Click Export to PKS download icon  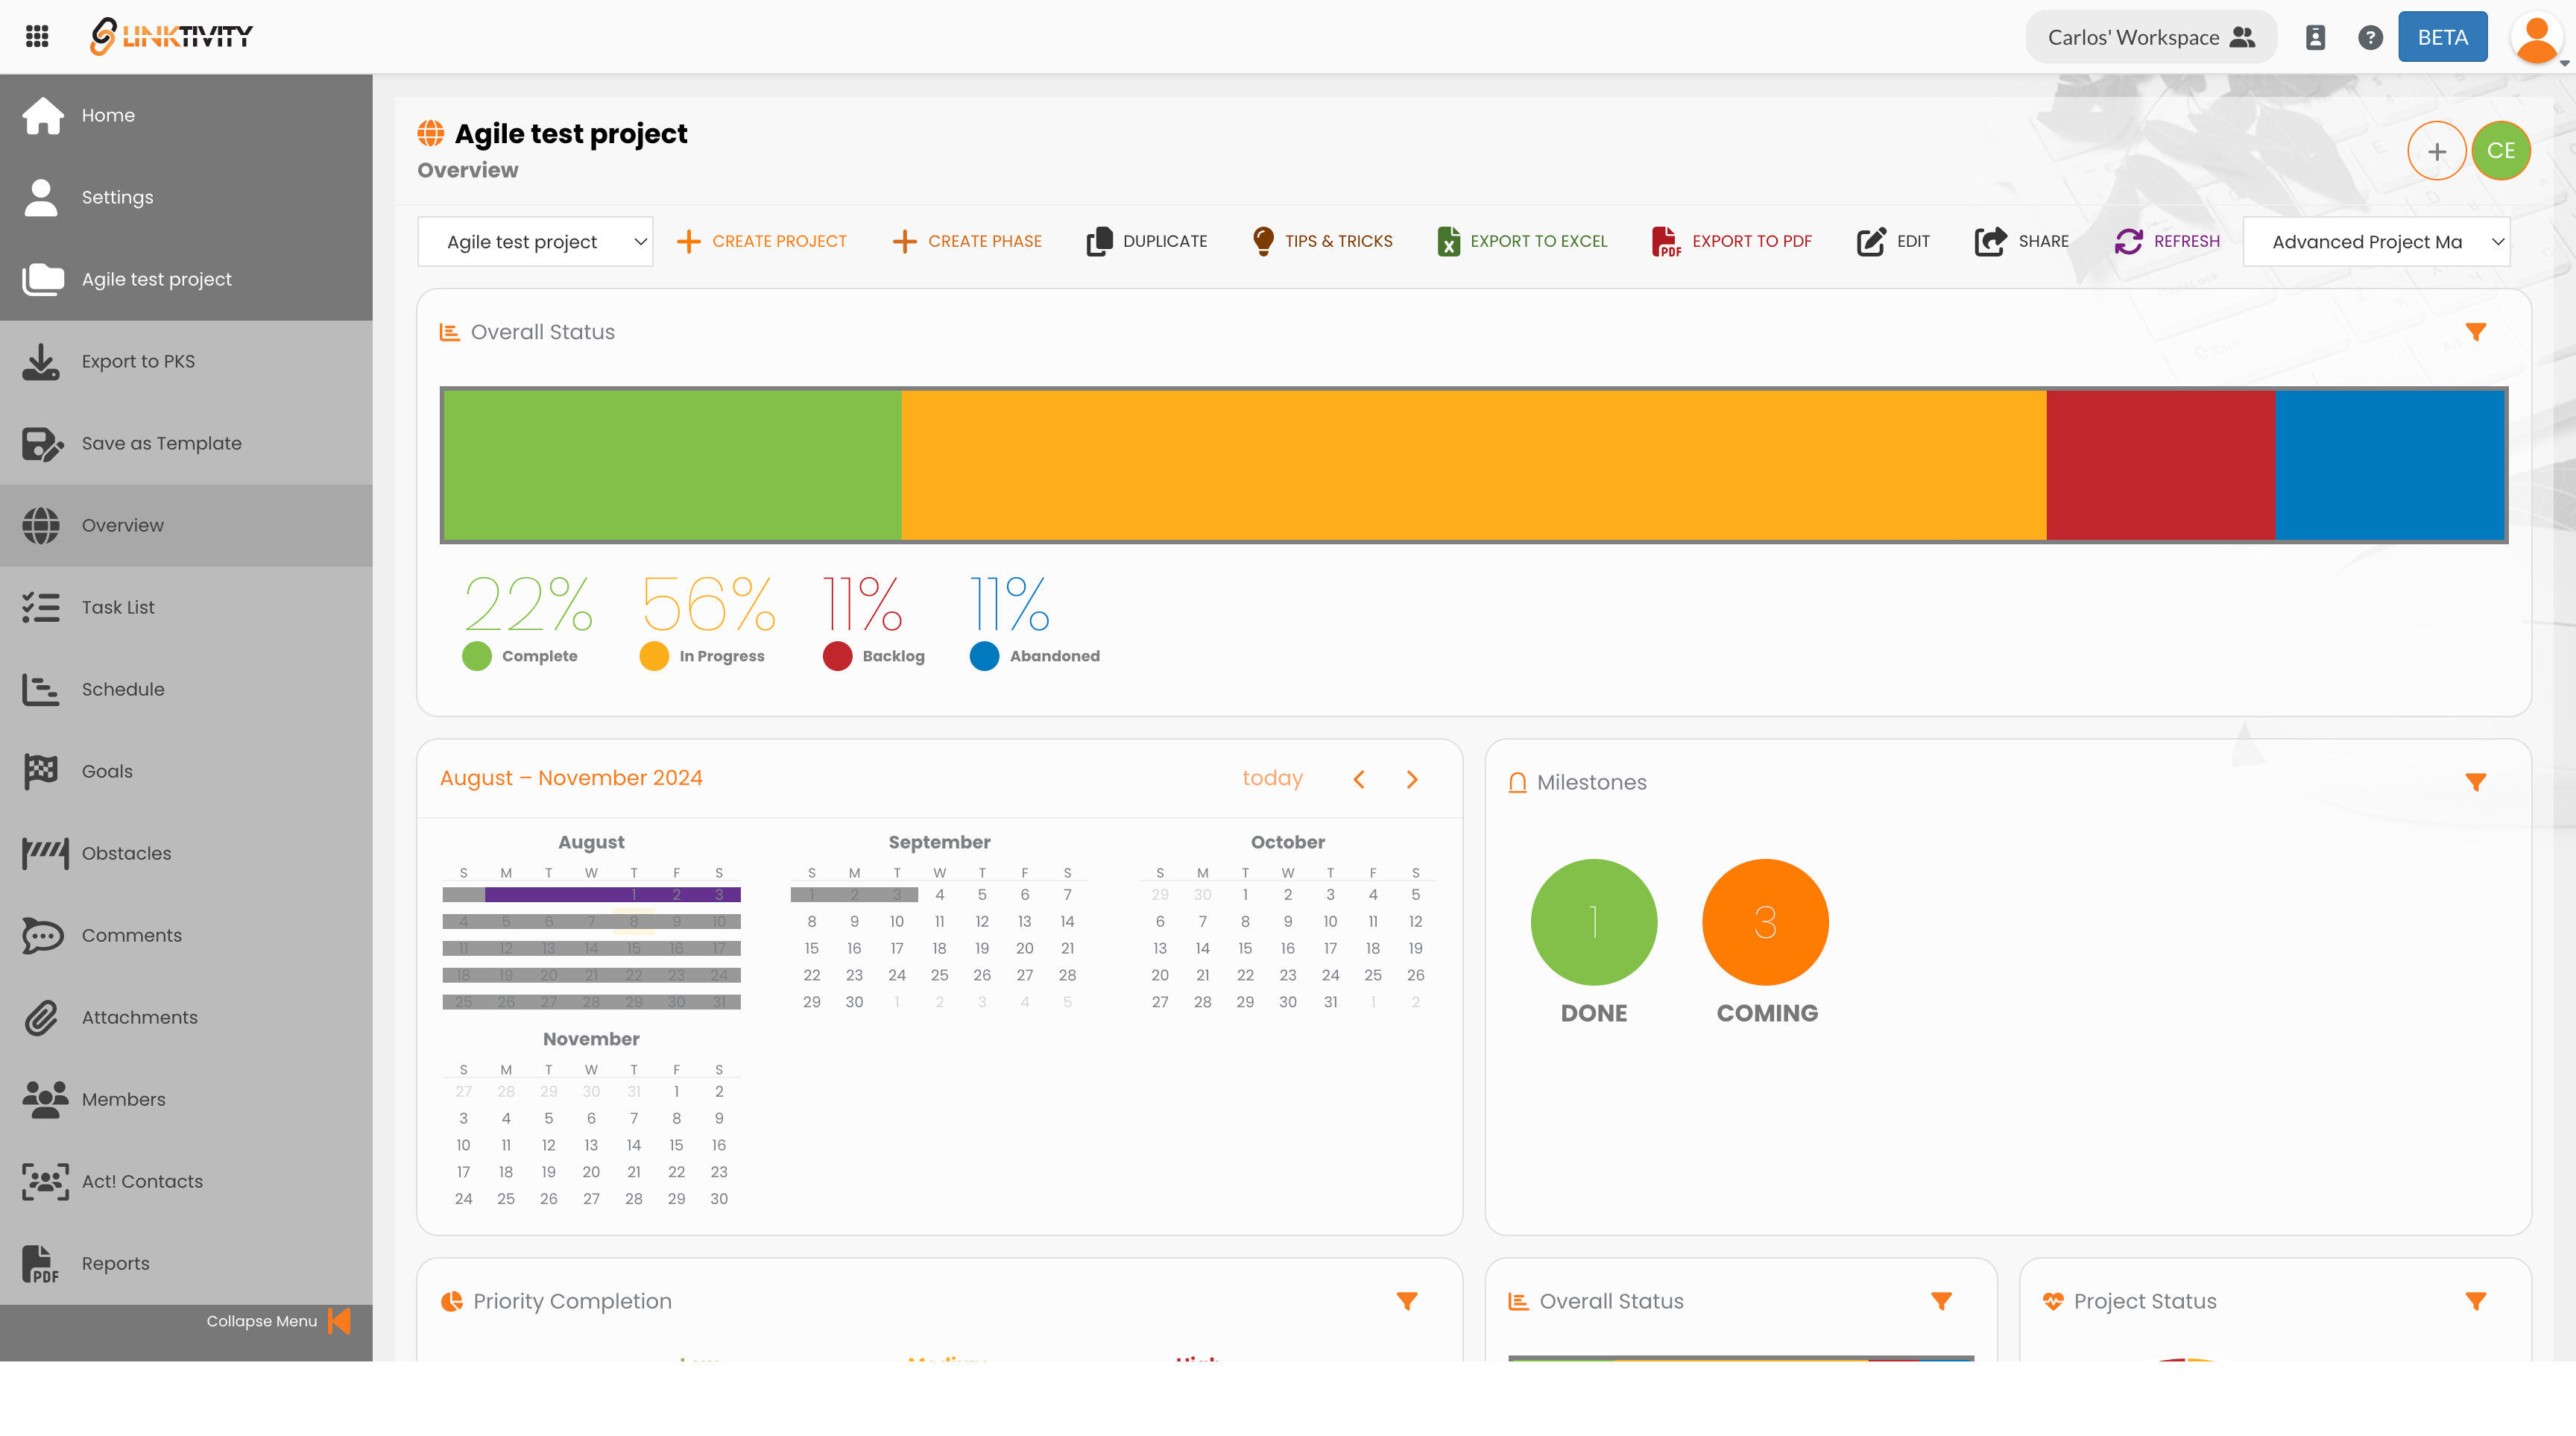point(41,362)
